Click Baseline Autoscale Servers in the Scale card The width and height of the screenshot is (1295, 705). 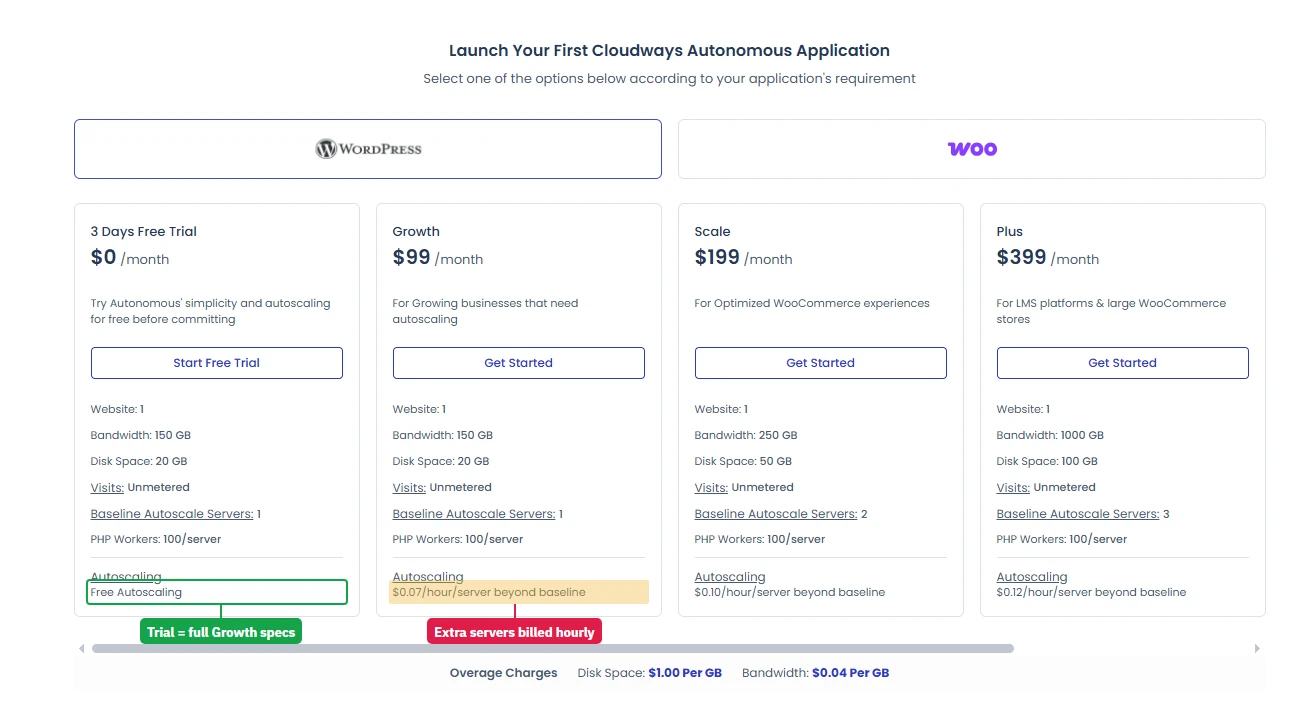(x=776, y=514)
